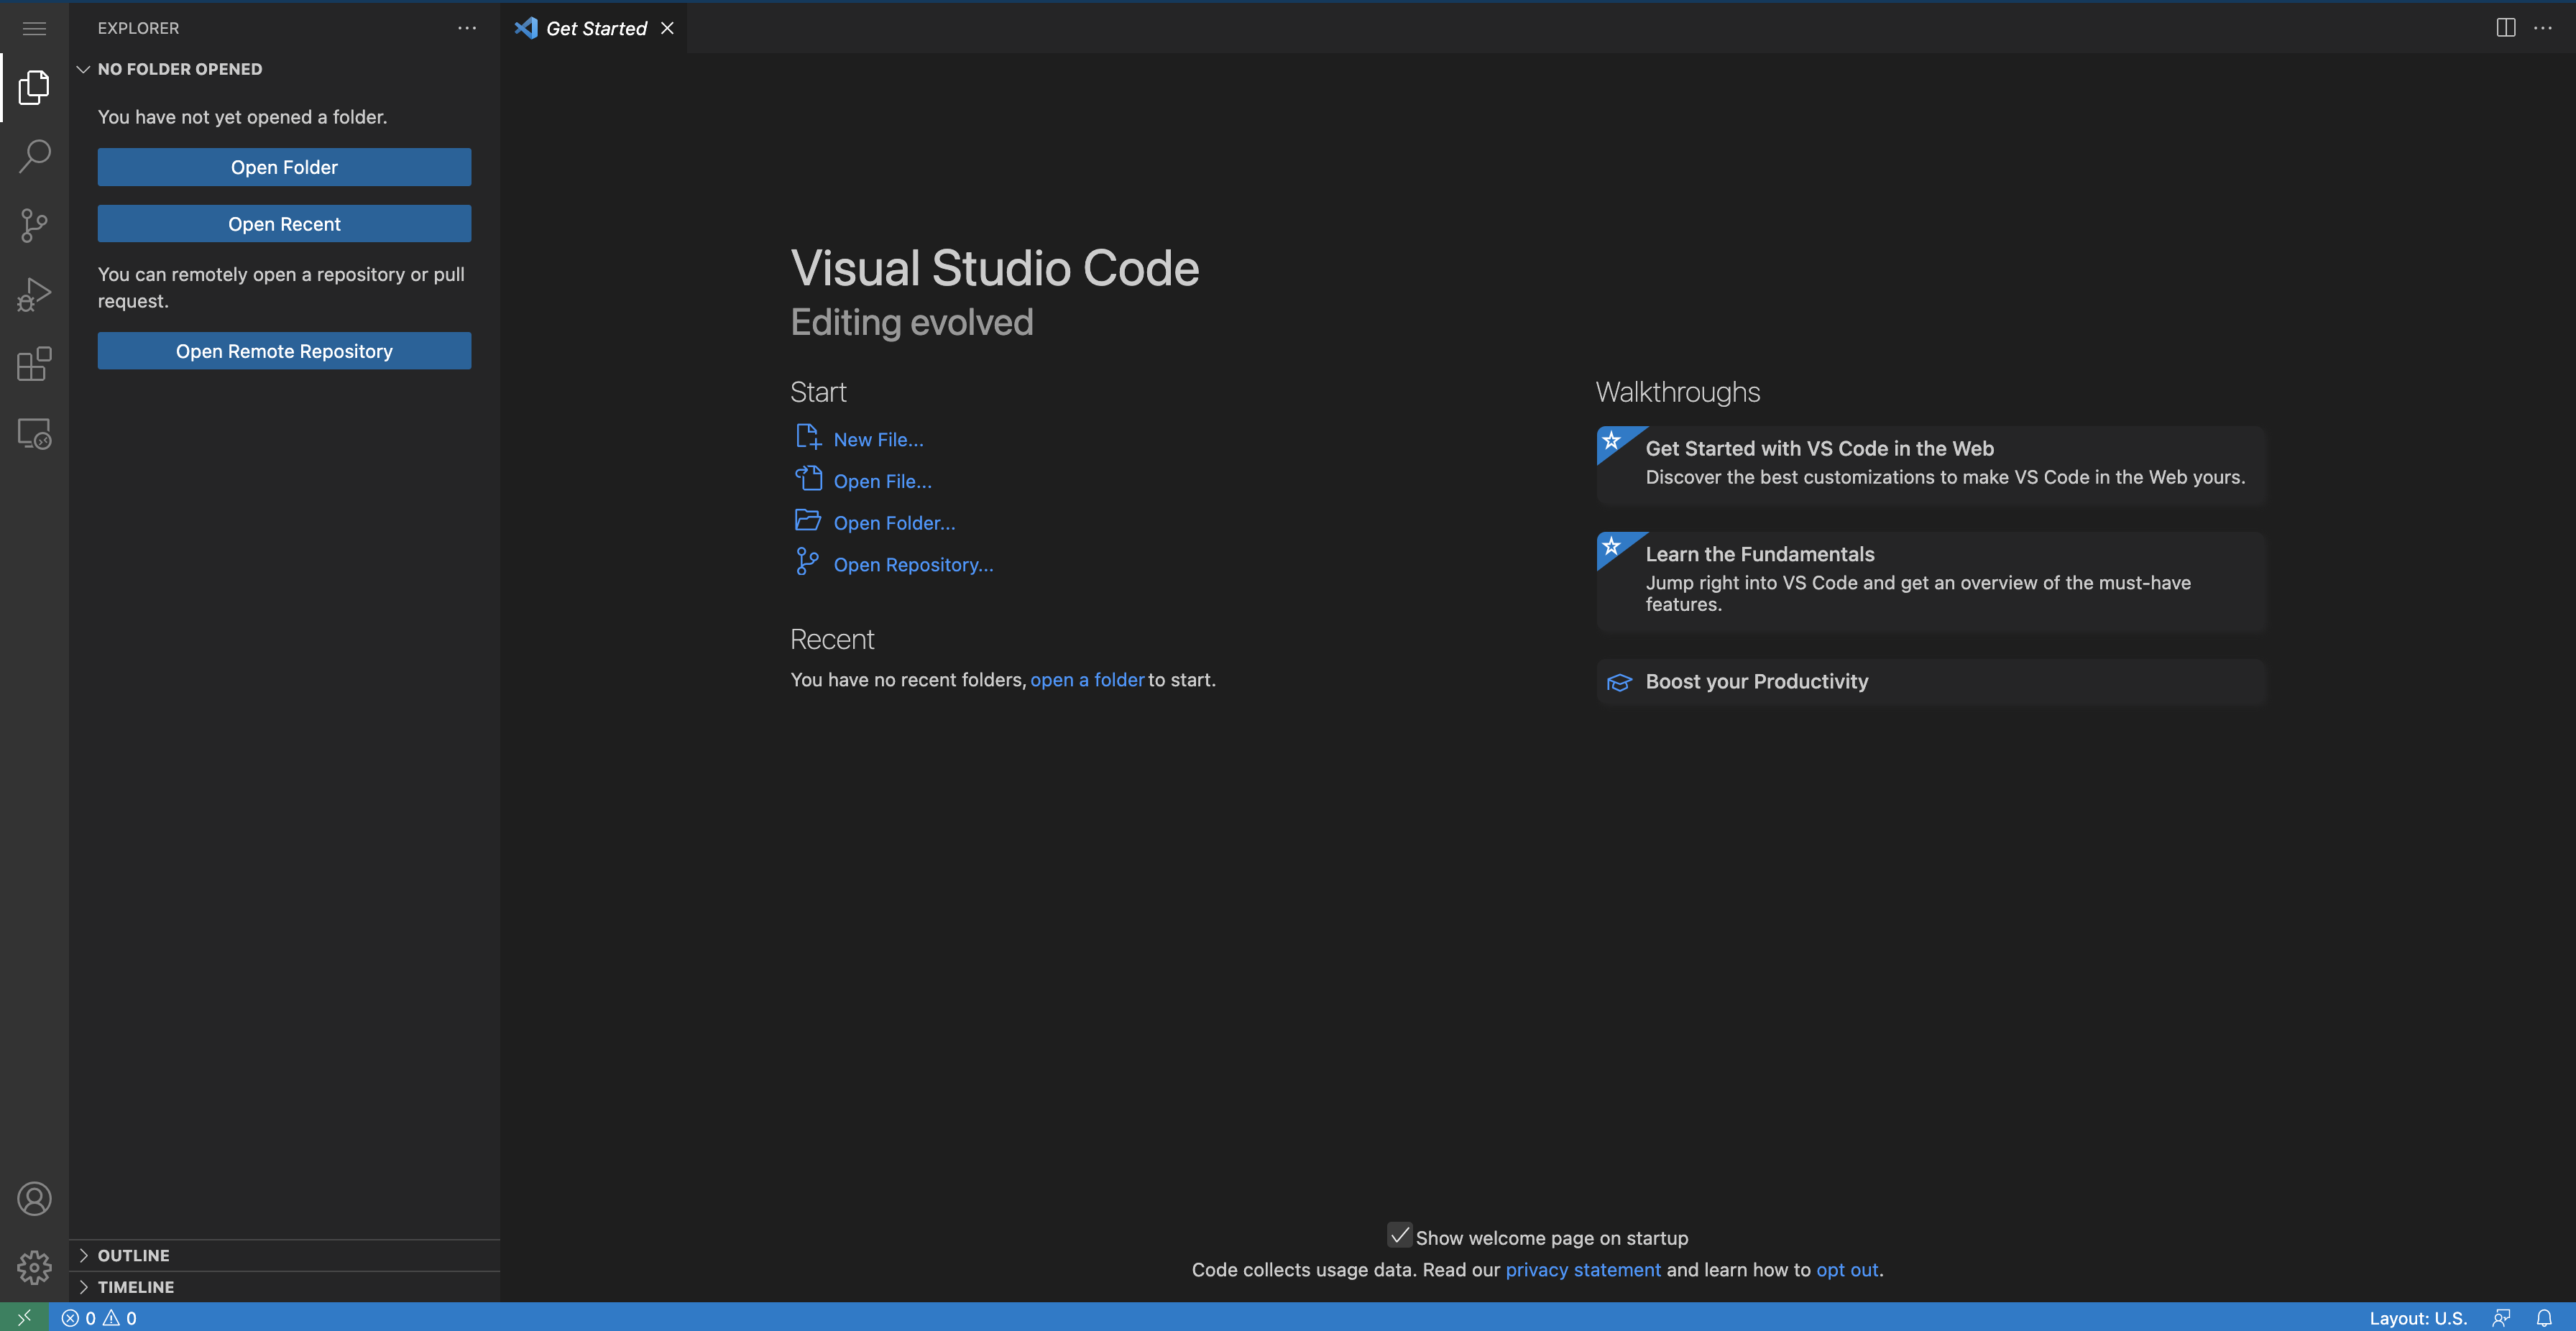2576x1331 pixels.
Task: Click the VS Code logo on tab
Action: point(526,28)
